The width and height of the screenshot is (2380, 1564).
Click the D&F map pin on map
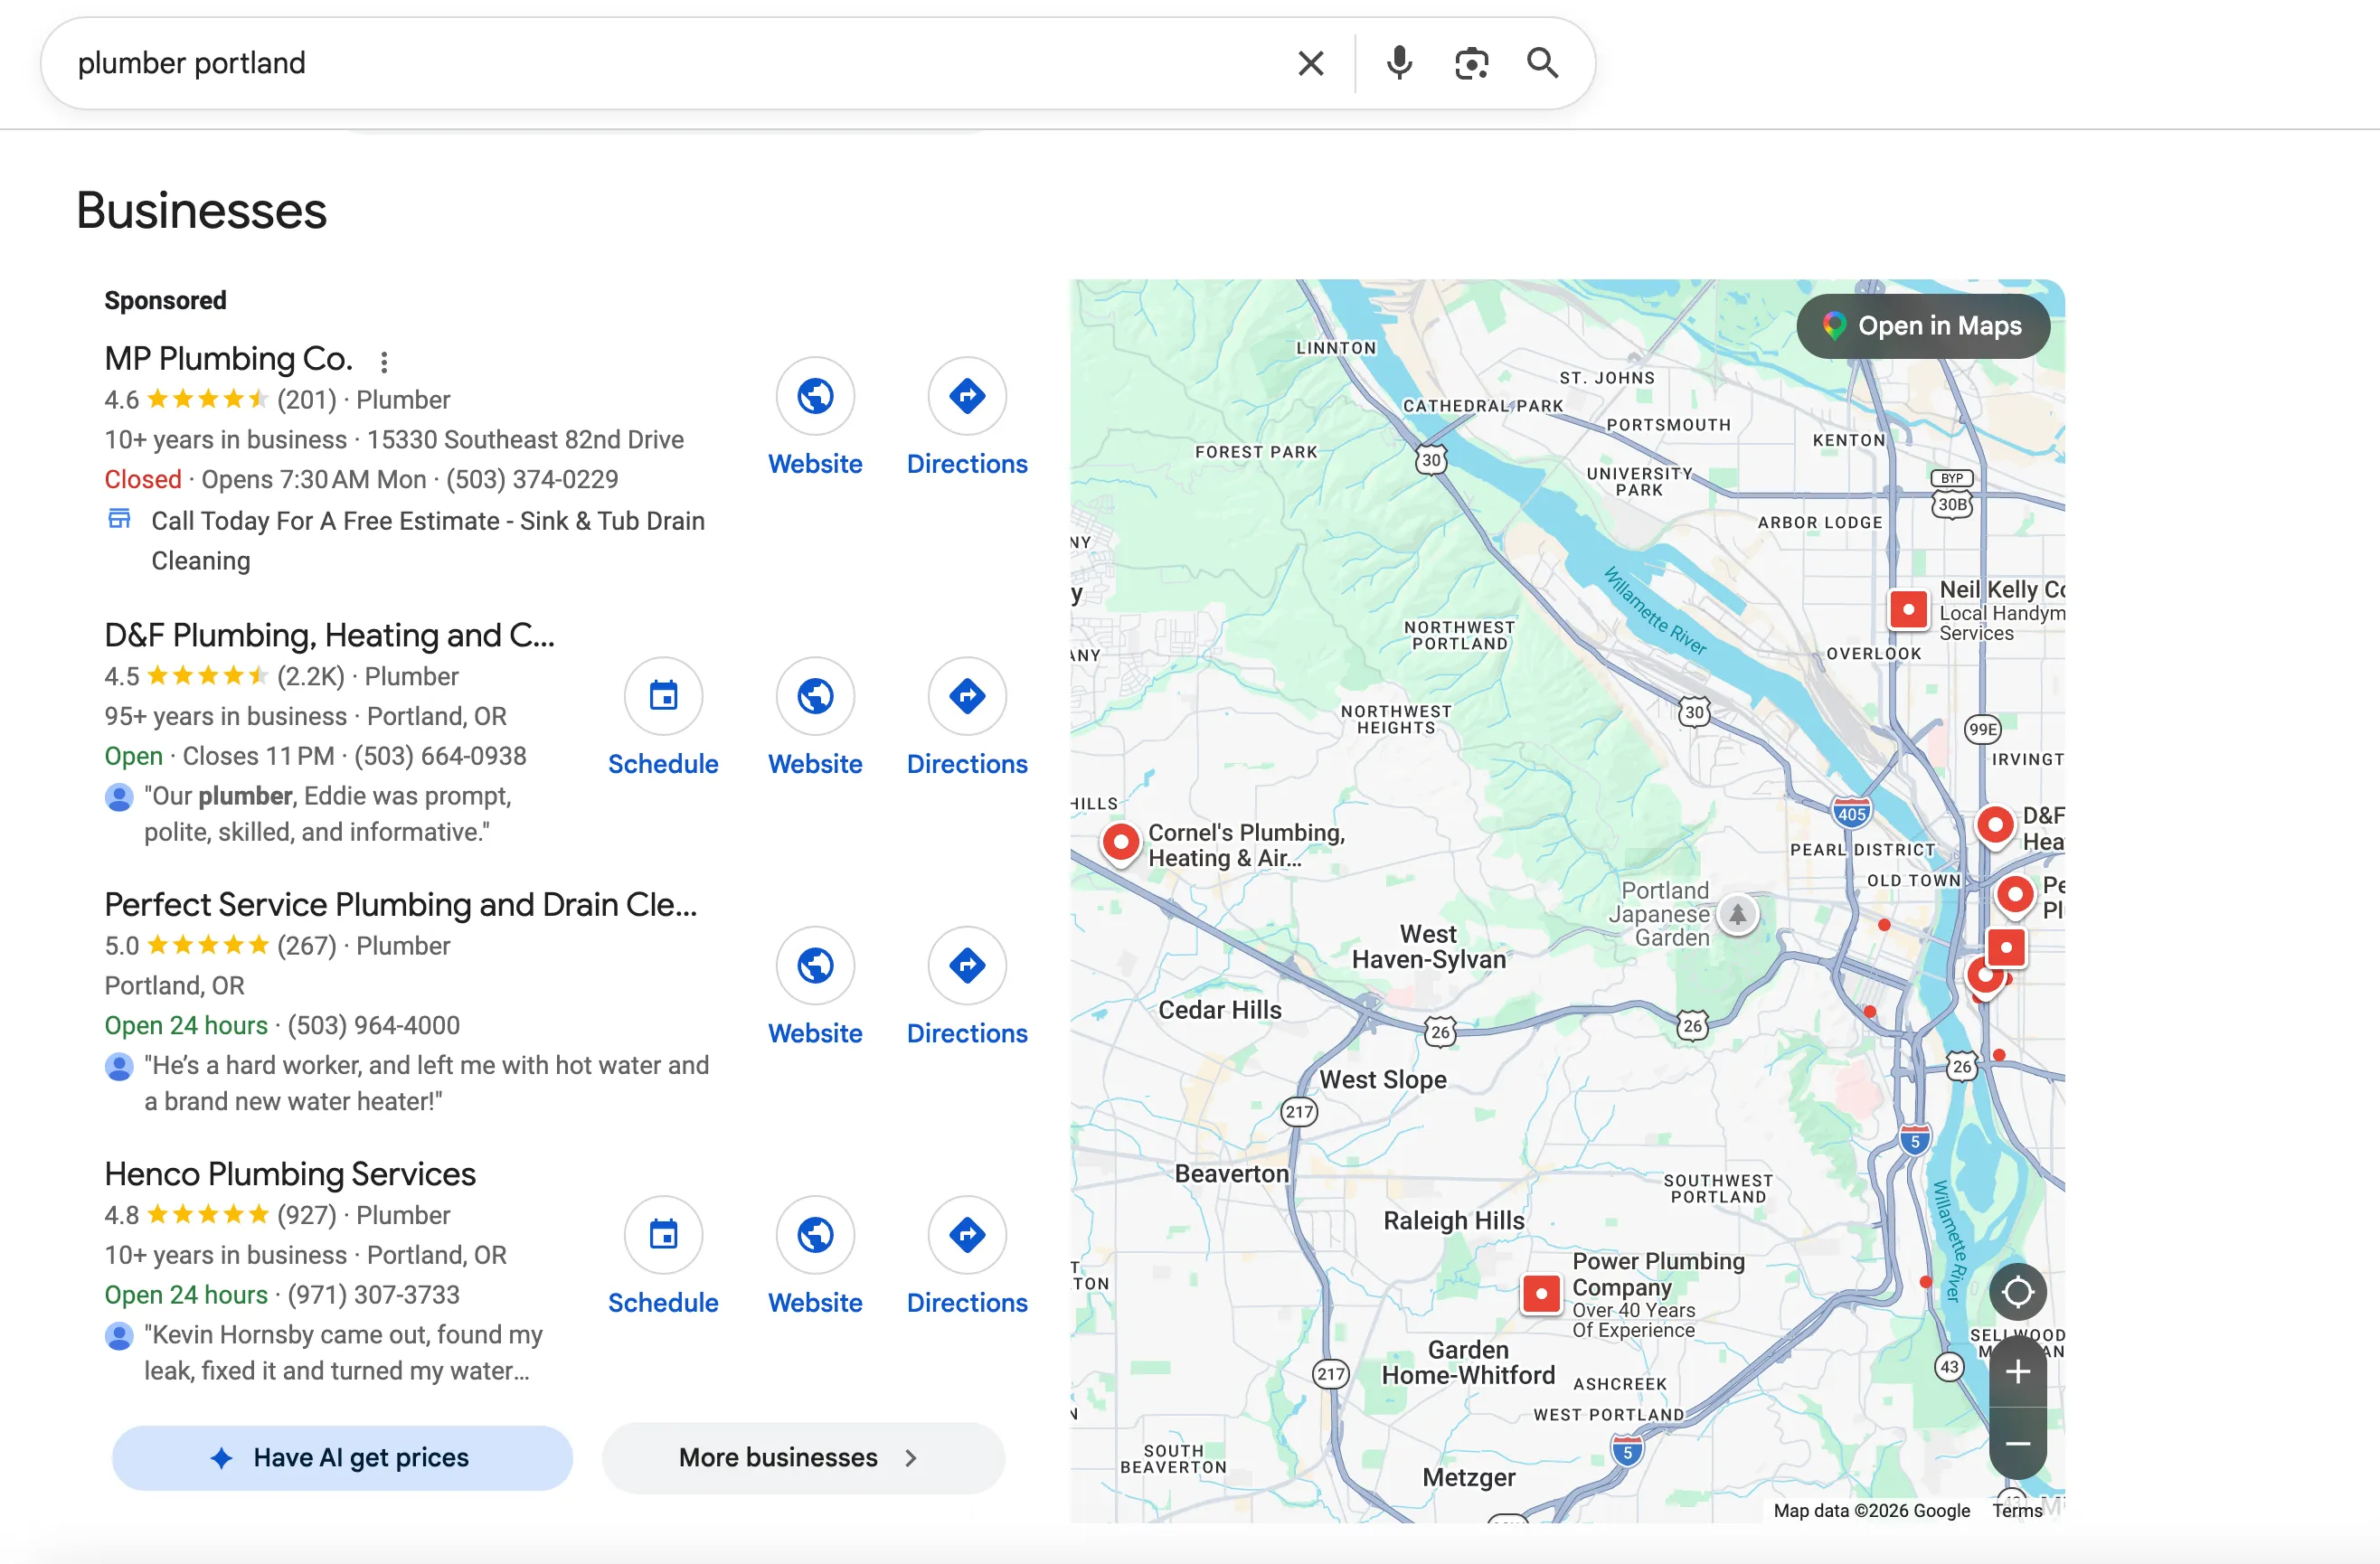[x=1995, y=826]
